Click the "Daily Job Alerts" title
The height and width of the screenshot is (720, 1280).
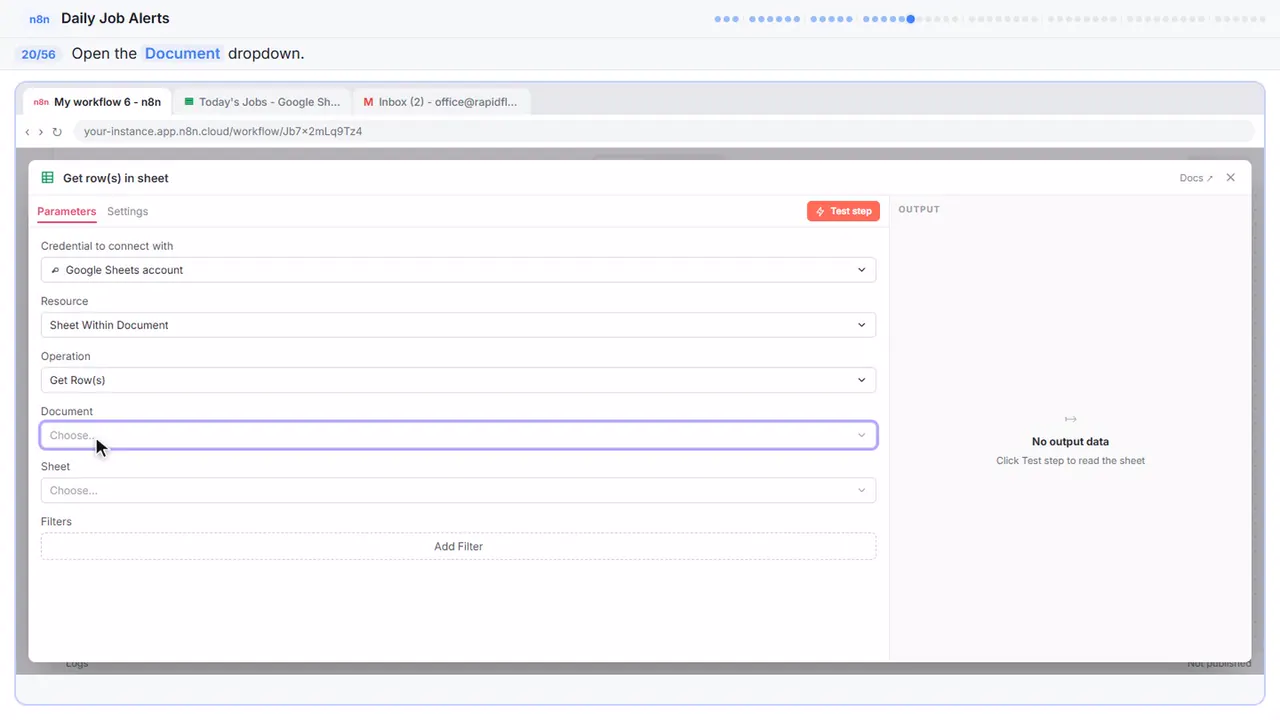[115, 18]
